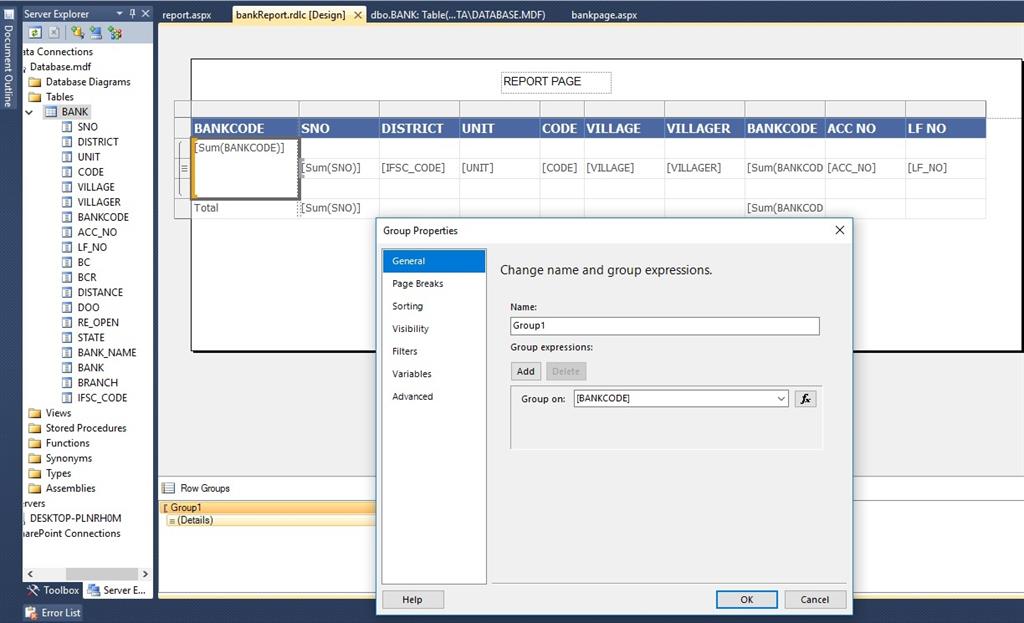Switch to the bankpage.aspx tab
The image size is (1024, 623).
point(604,15)
